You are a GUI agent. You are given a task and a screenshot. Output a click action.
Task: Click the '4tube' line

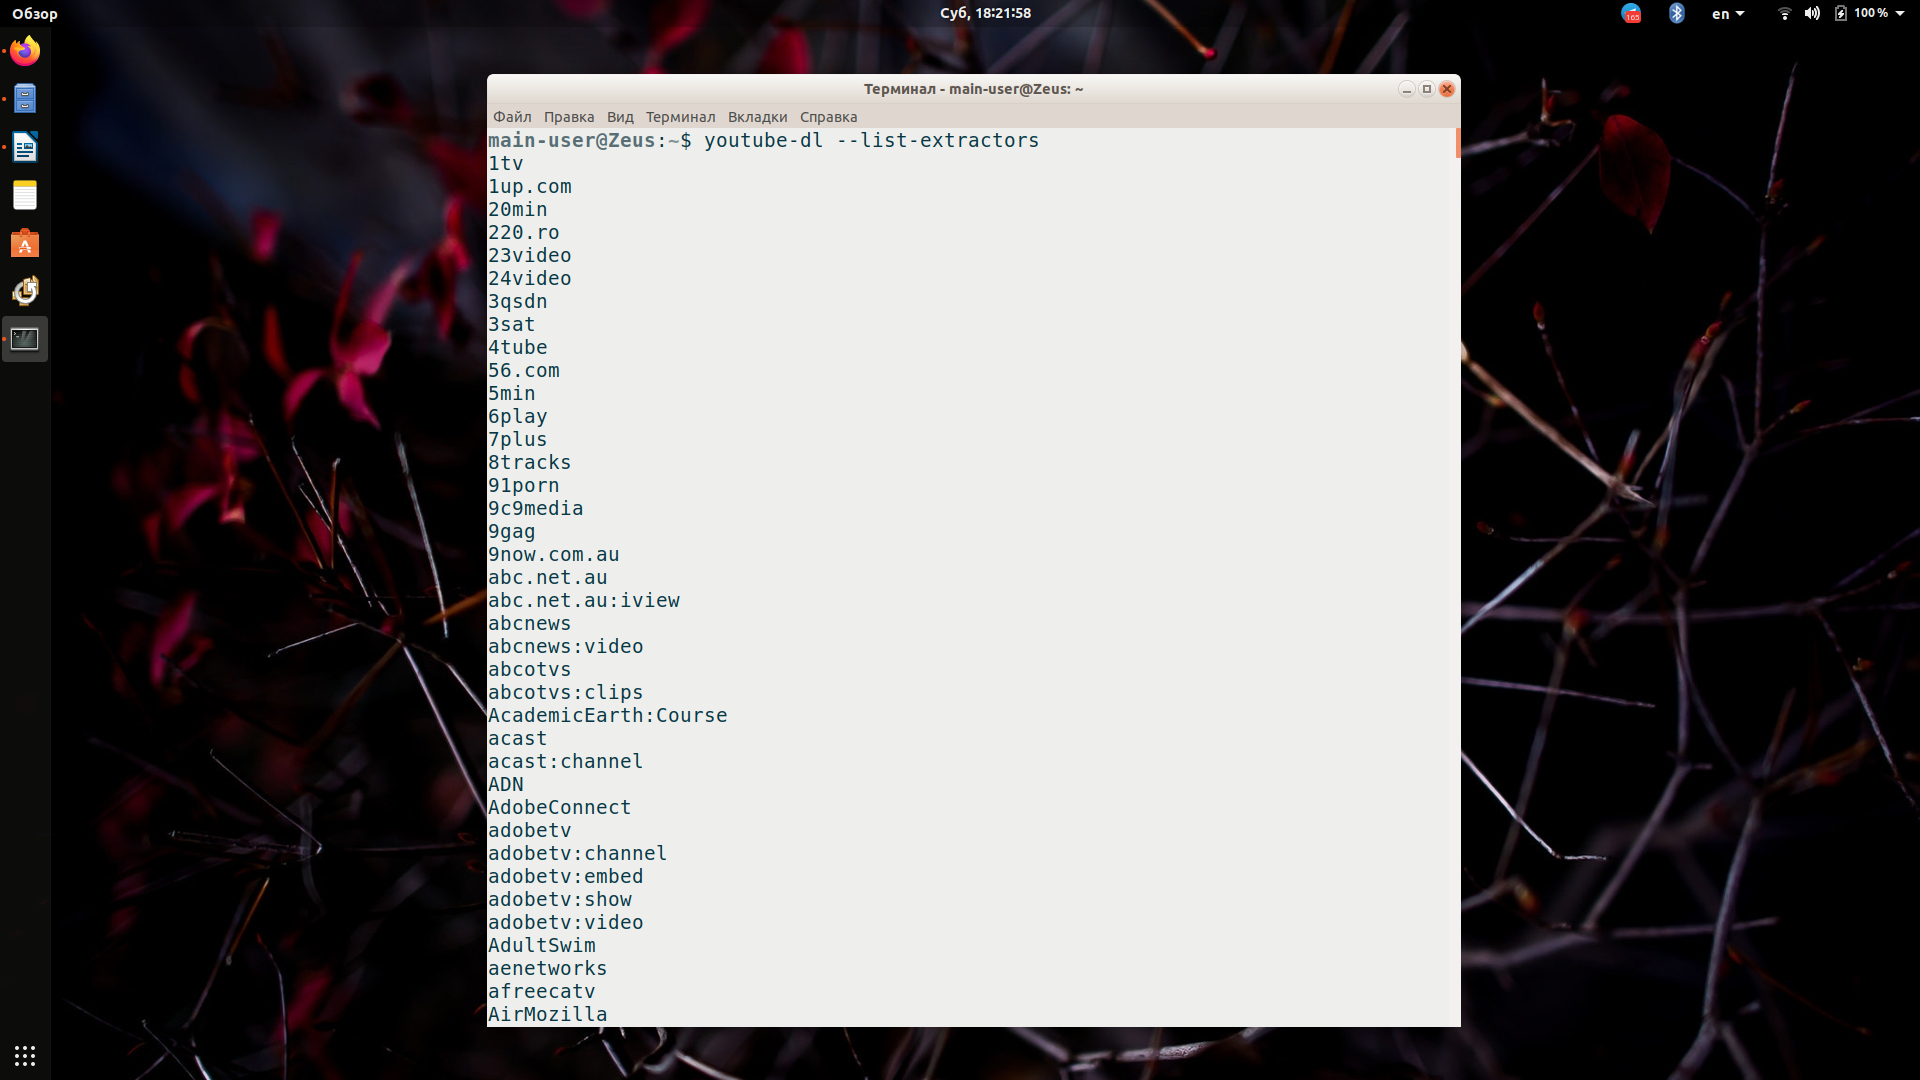(517, 348)
